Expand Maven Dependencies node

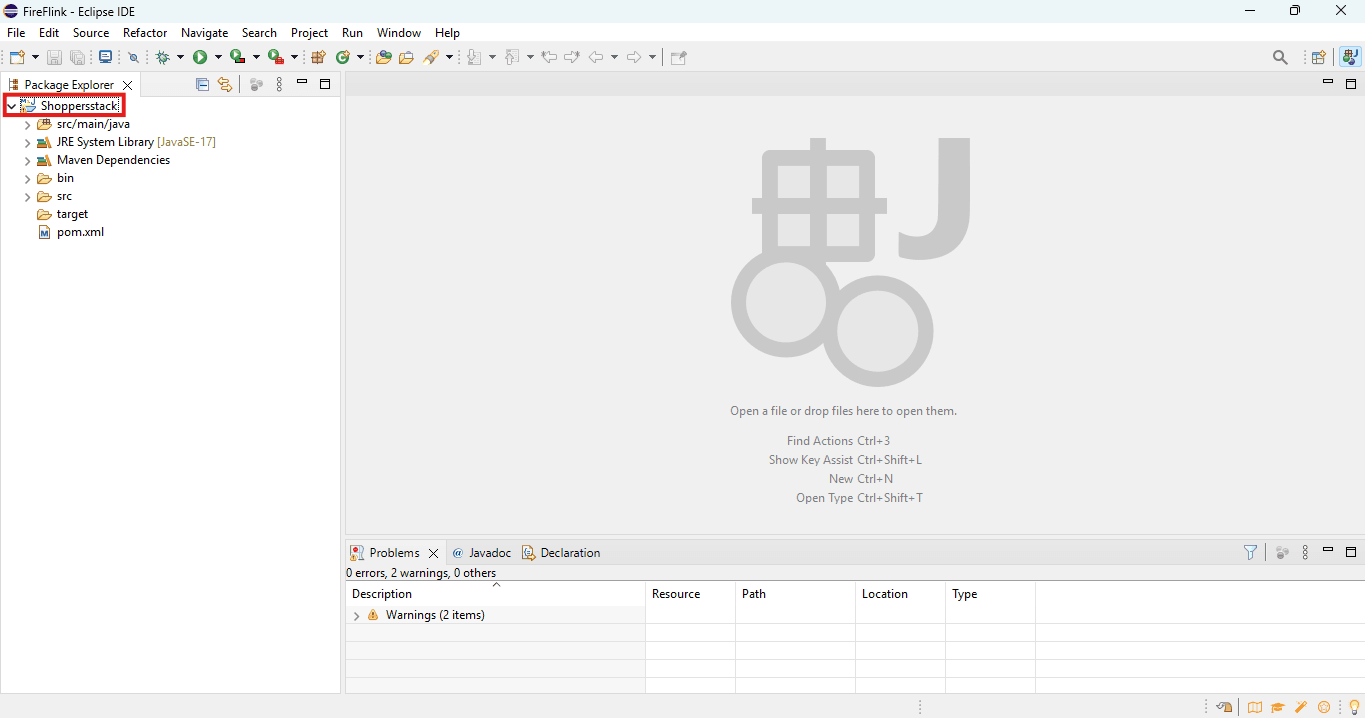coord(28,161)
